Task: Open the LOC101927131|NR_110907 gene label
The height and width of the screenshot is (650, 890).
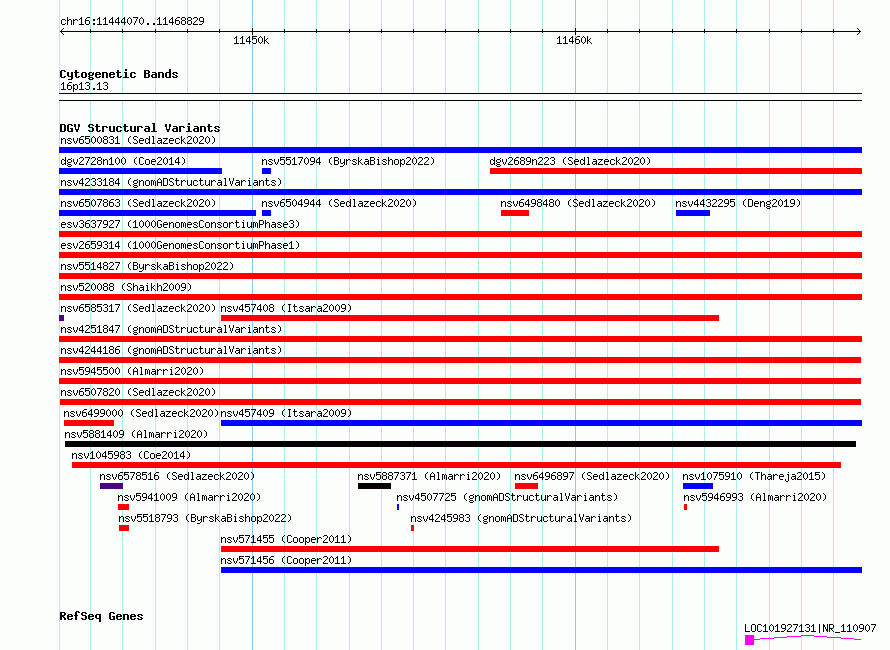Action: tap(810, 628)
